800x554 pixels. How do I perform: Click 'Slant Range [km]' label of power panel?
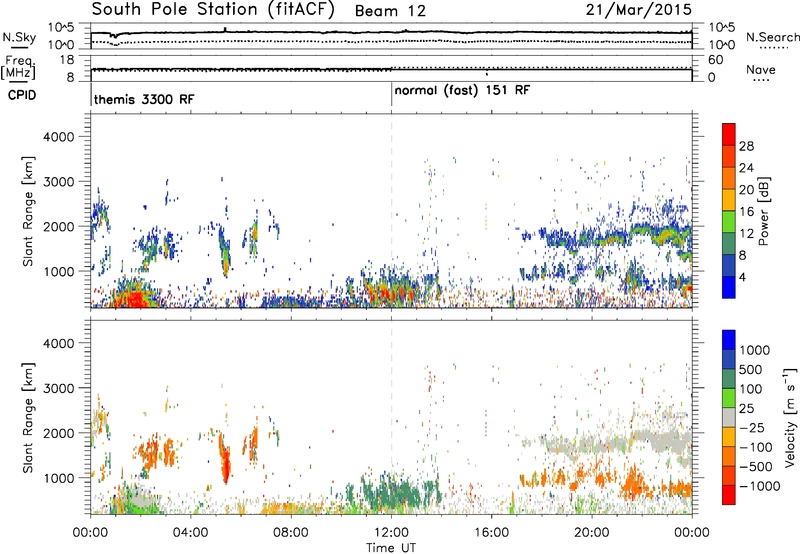(28, 211)
